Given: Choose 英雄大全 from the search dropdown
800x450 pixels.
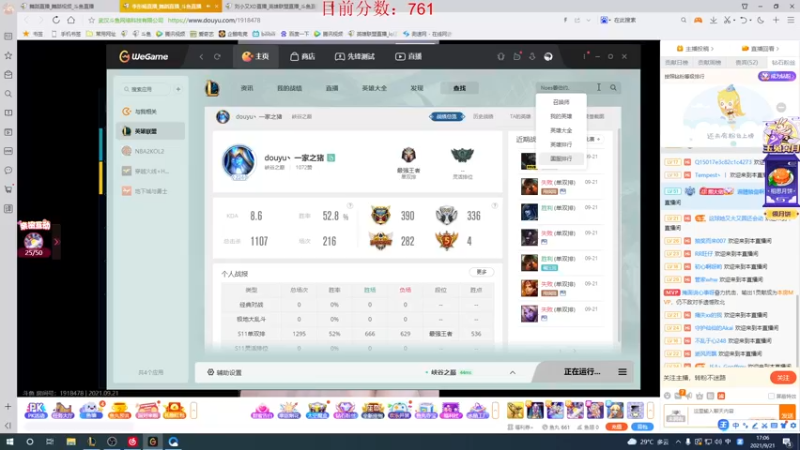Looking at the screenshot, I should pos(561,131).
